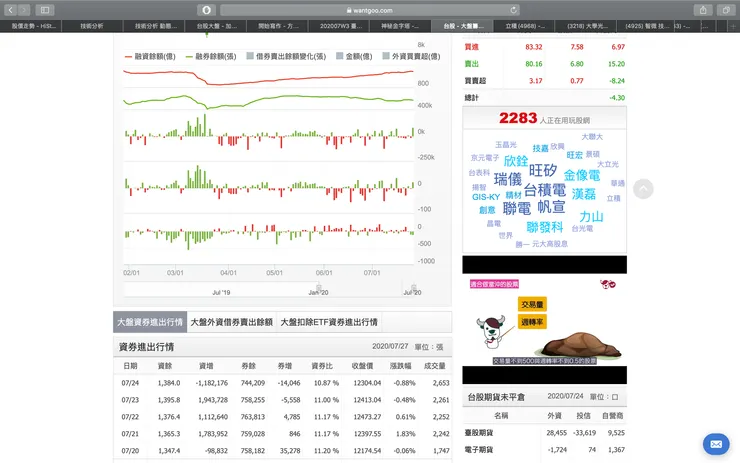Open the blue mail chat bubble

(716, 444)
